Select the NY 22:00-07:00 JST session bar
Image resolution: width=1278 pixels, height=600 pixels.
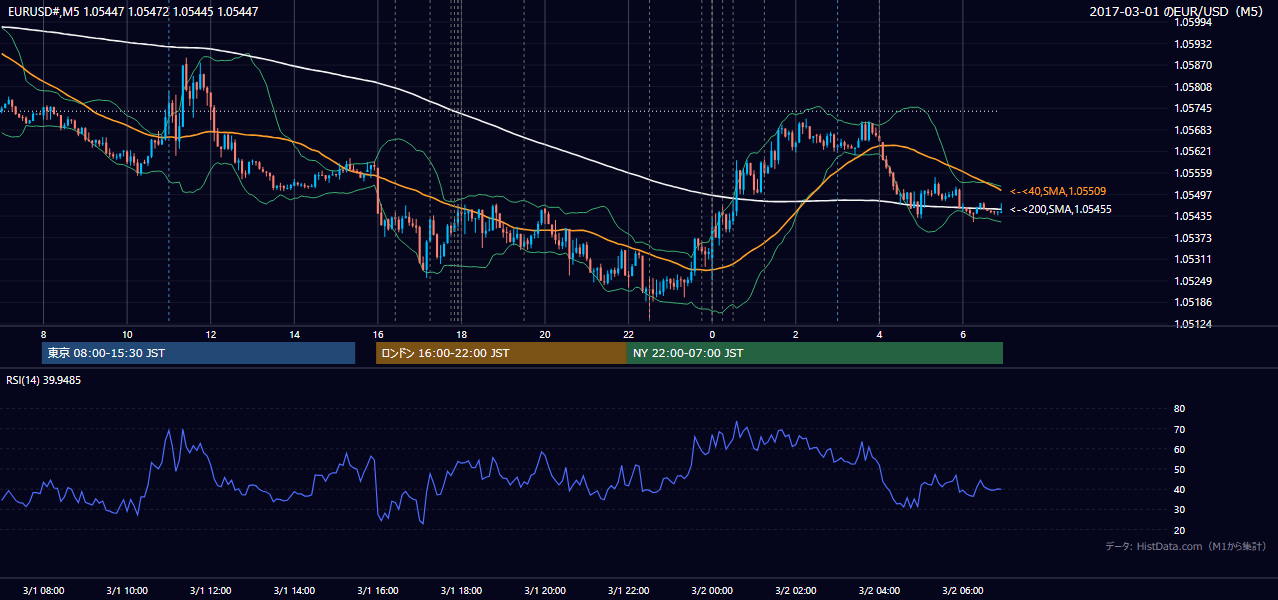click(x=815, y=353)
